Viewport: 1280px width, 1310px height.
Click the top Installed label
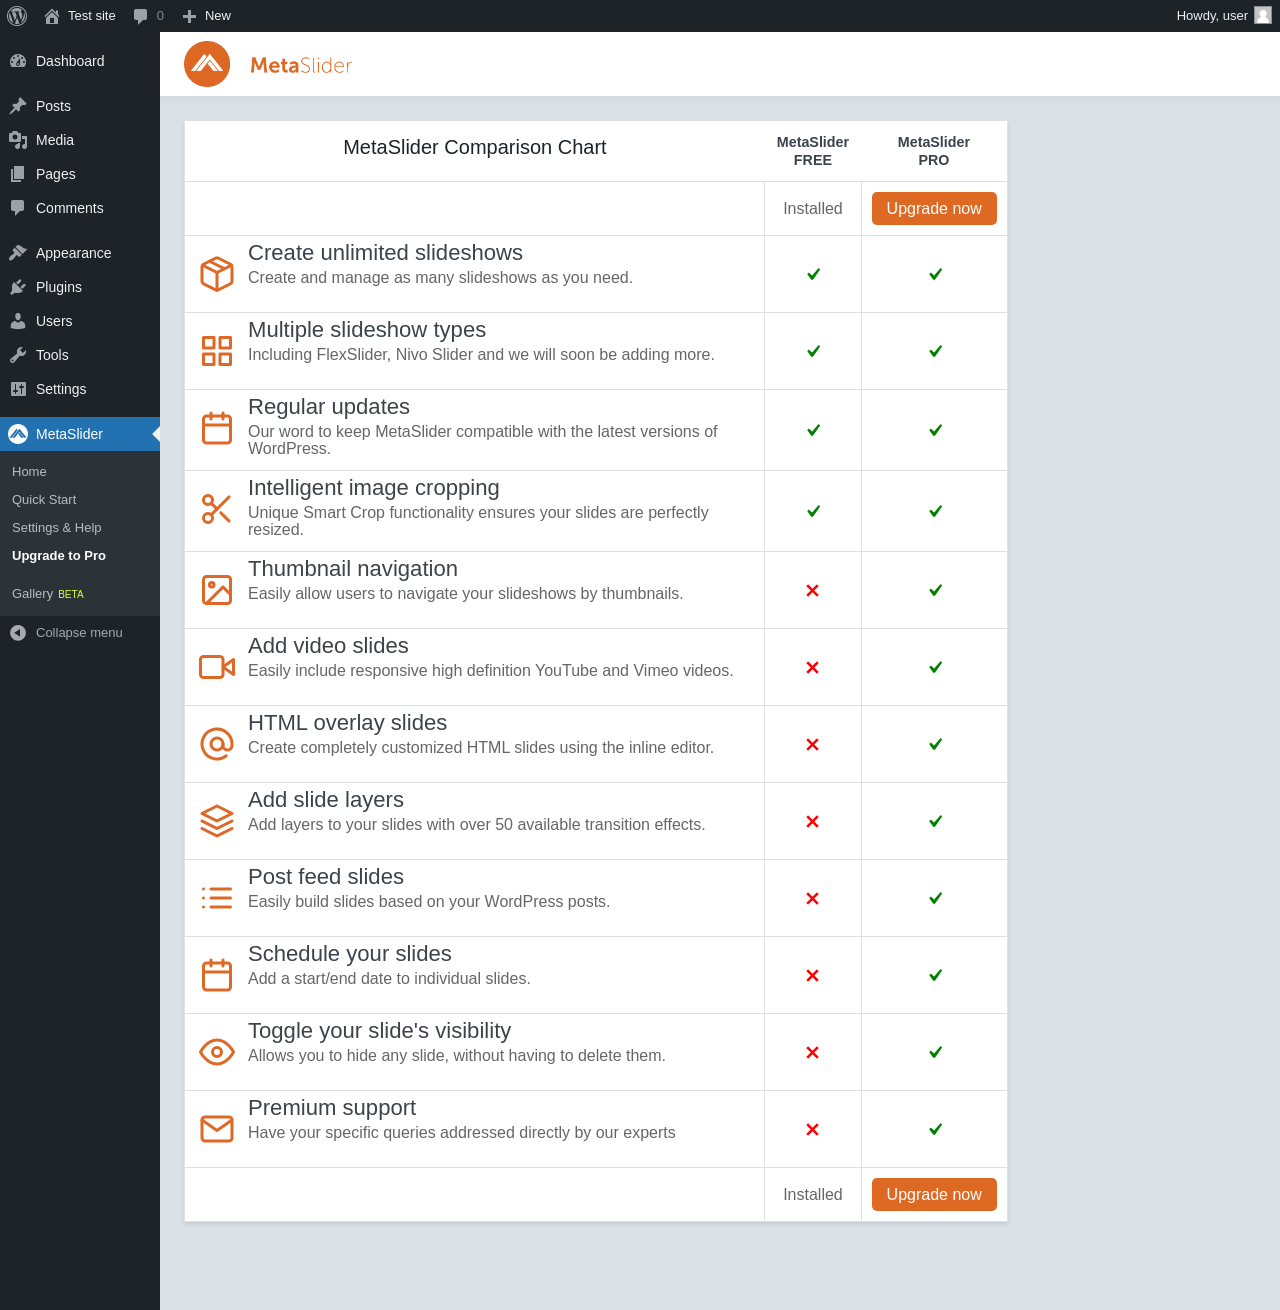[x=813, y=209]
